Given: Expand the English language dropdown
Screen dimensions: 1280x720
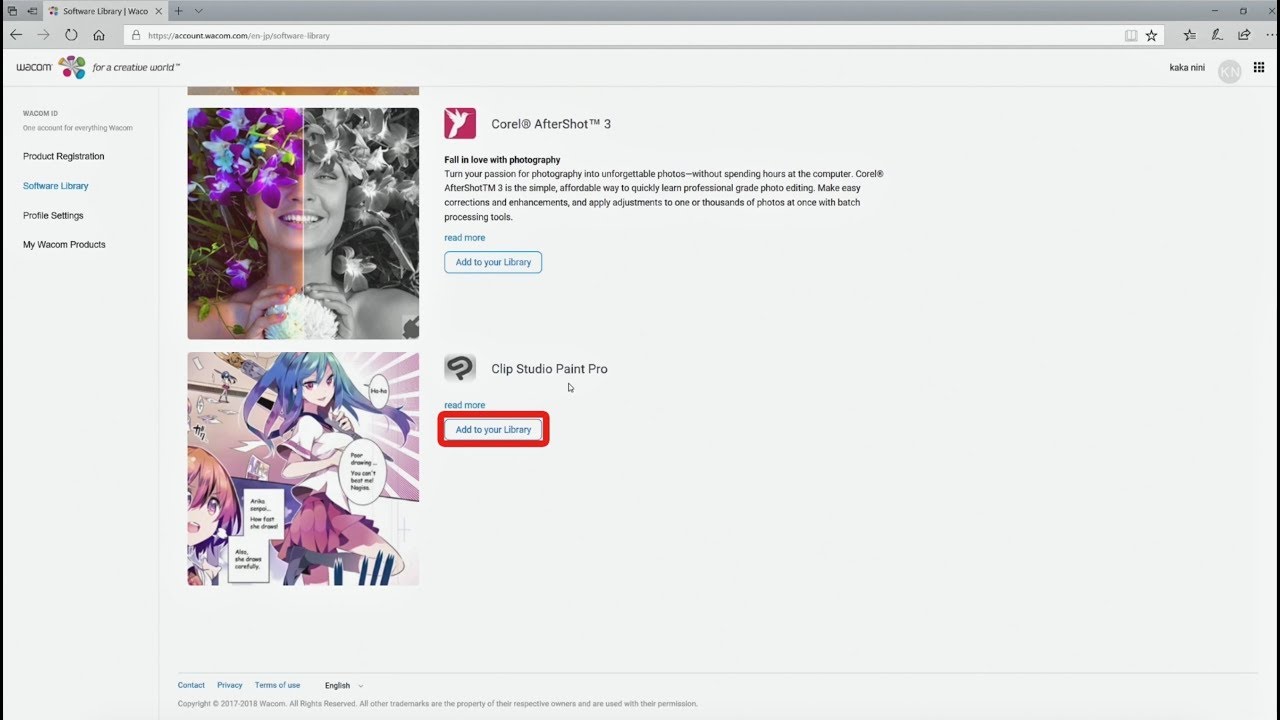Looking at the screenshot, I should (x=344, y=685).
